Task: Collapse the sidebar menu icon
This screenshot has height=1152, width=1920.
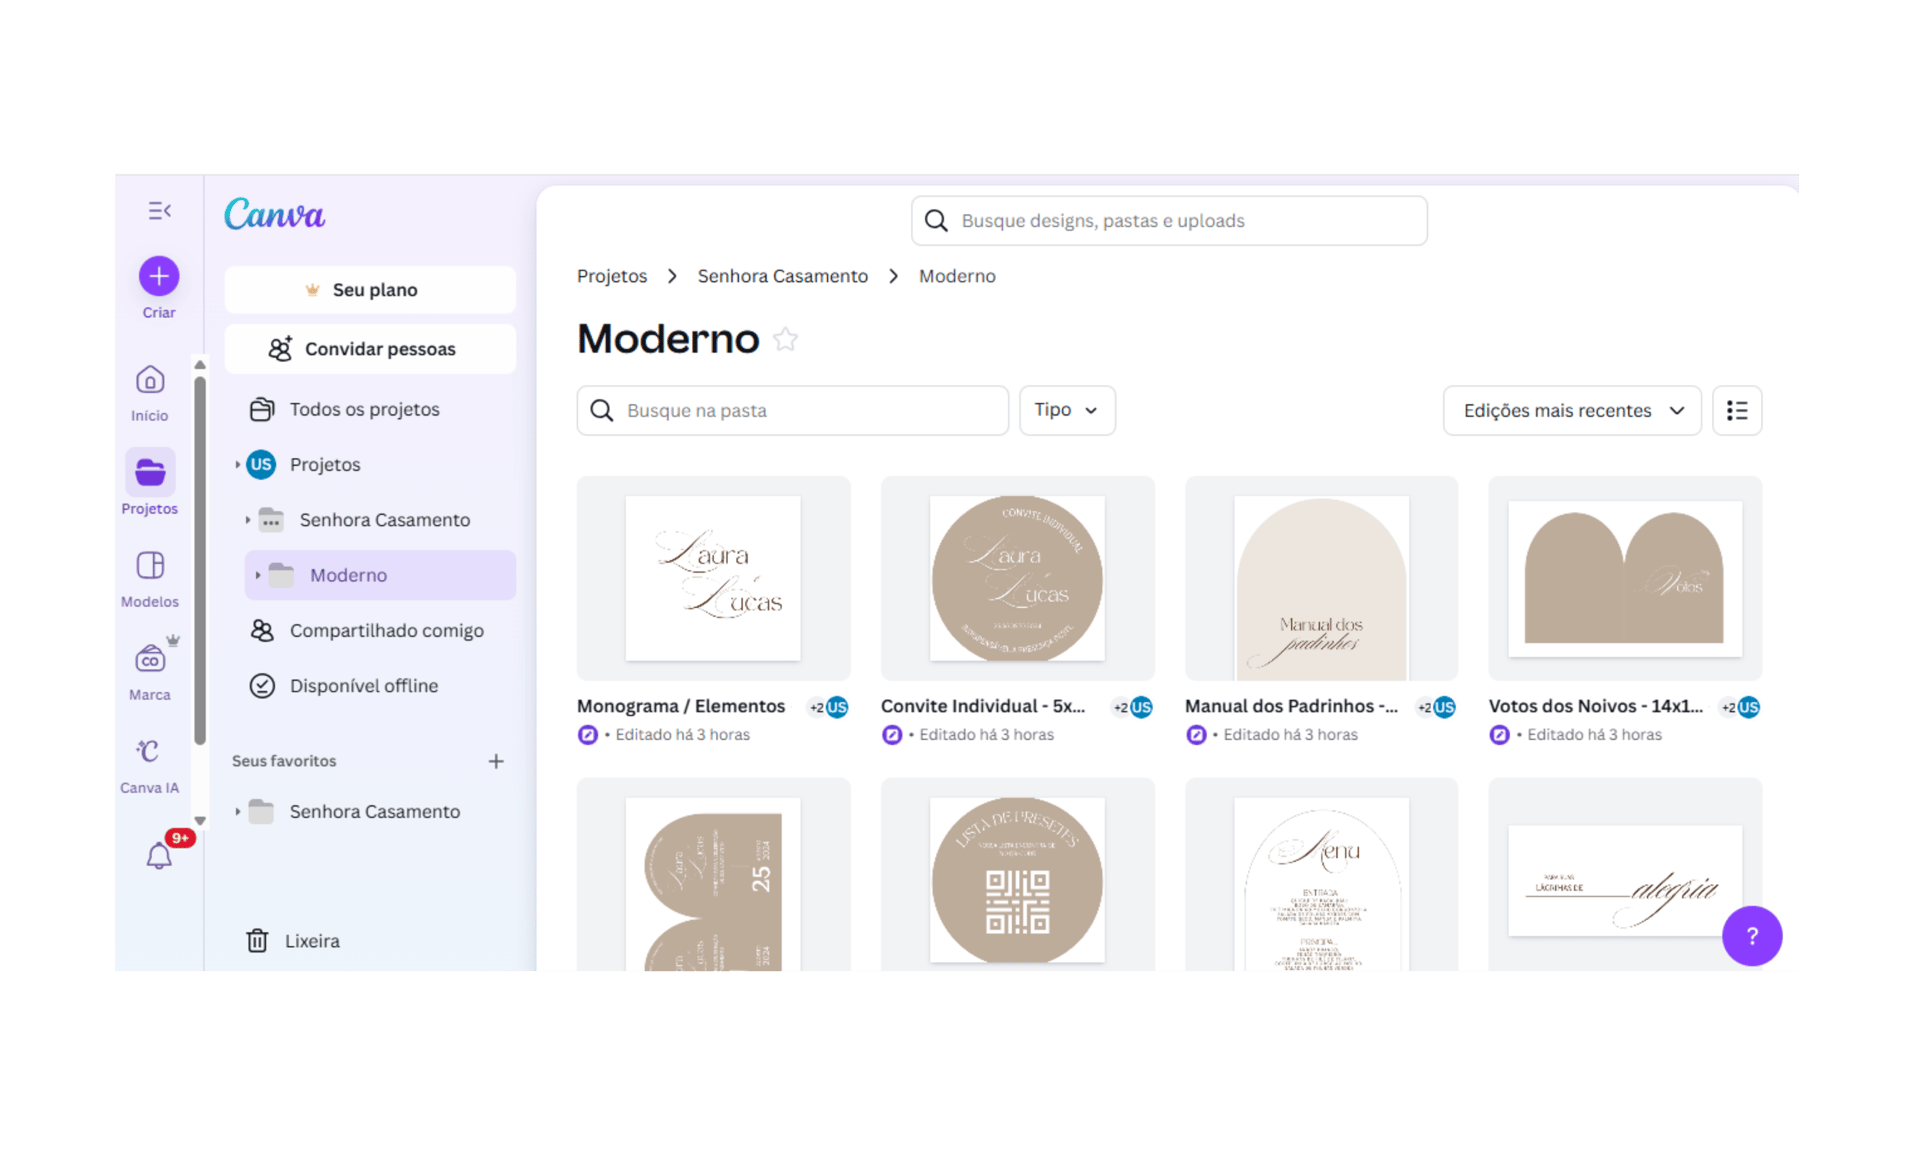Action: click(x=159, y=211)
